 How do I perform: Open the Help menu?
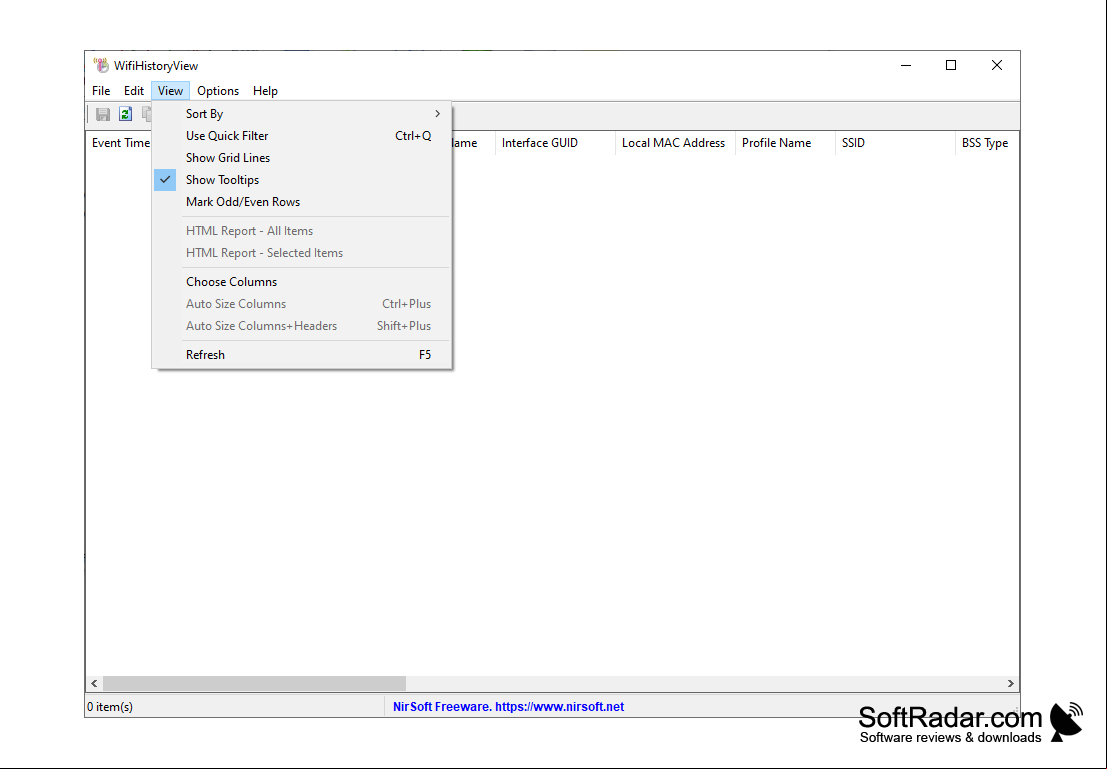(x=265, y=91)
